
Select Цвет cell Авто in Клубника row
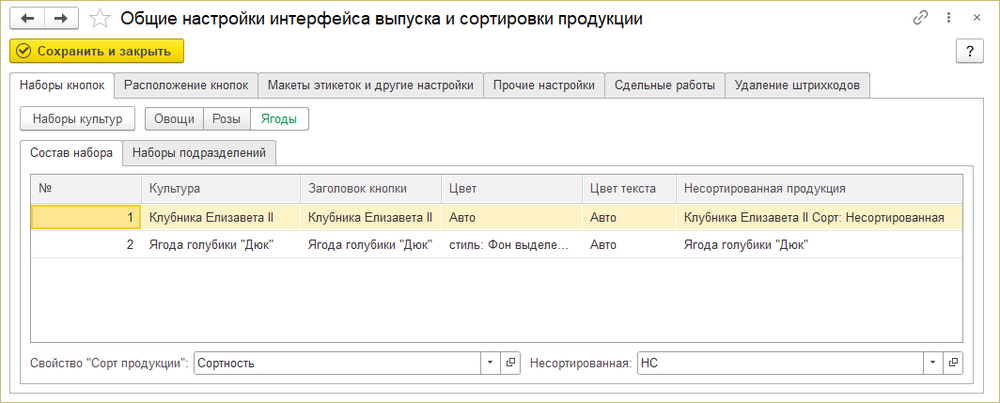pos(511,217)
